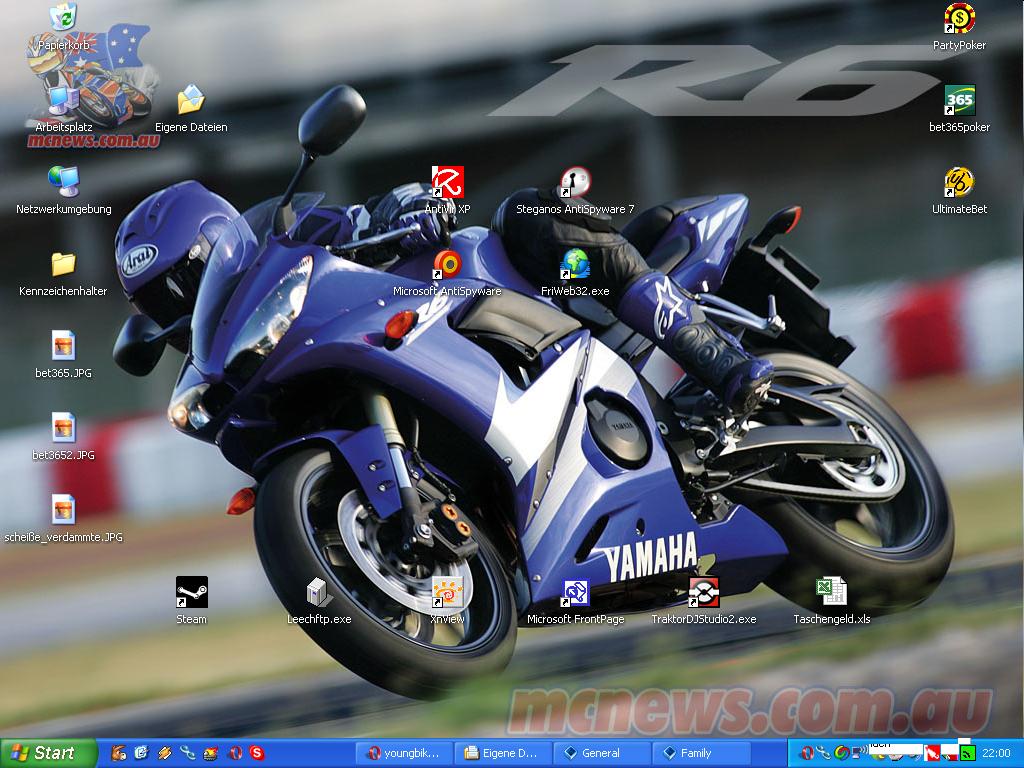Viewport: 1024px width, 768px height.
Task: Switch to the Family taskbar window
Action: 700,753
